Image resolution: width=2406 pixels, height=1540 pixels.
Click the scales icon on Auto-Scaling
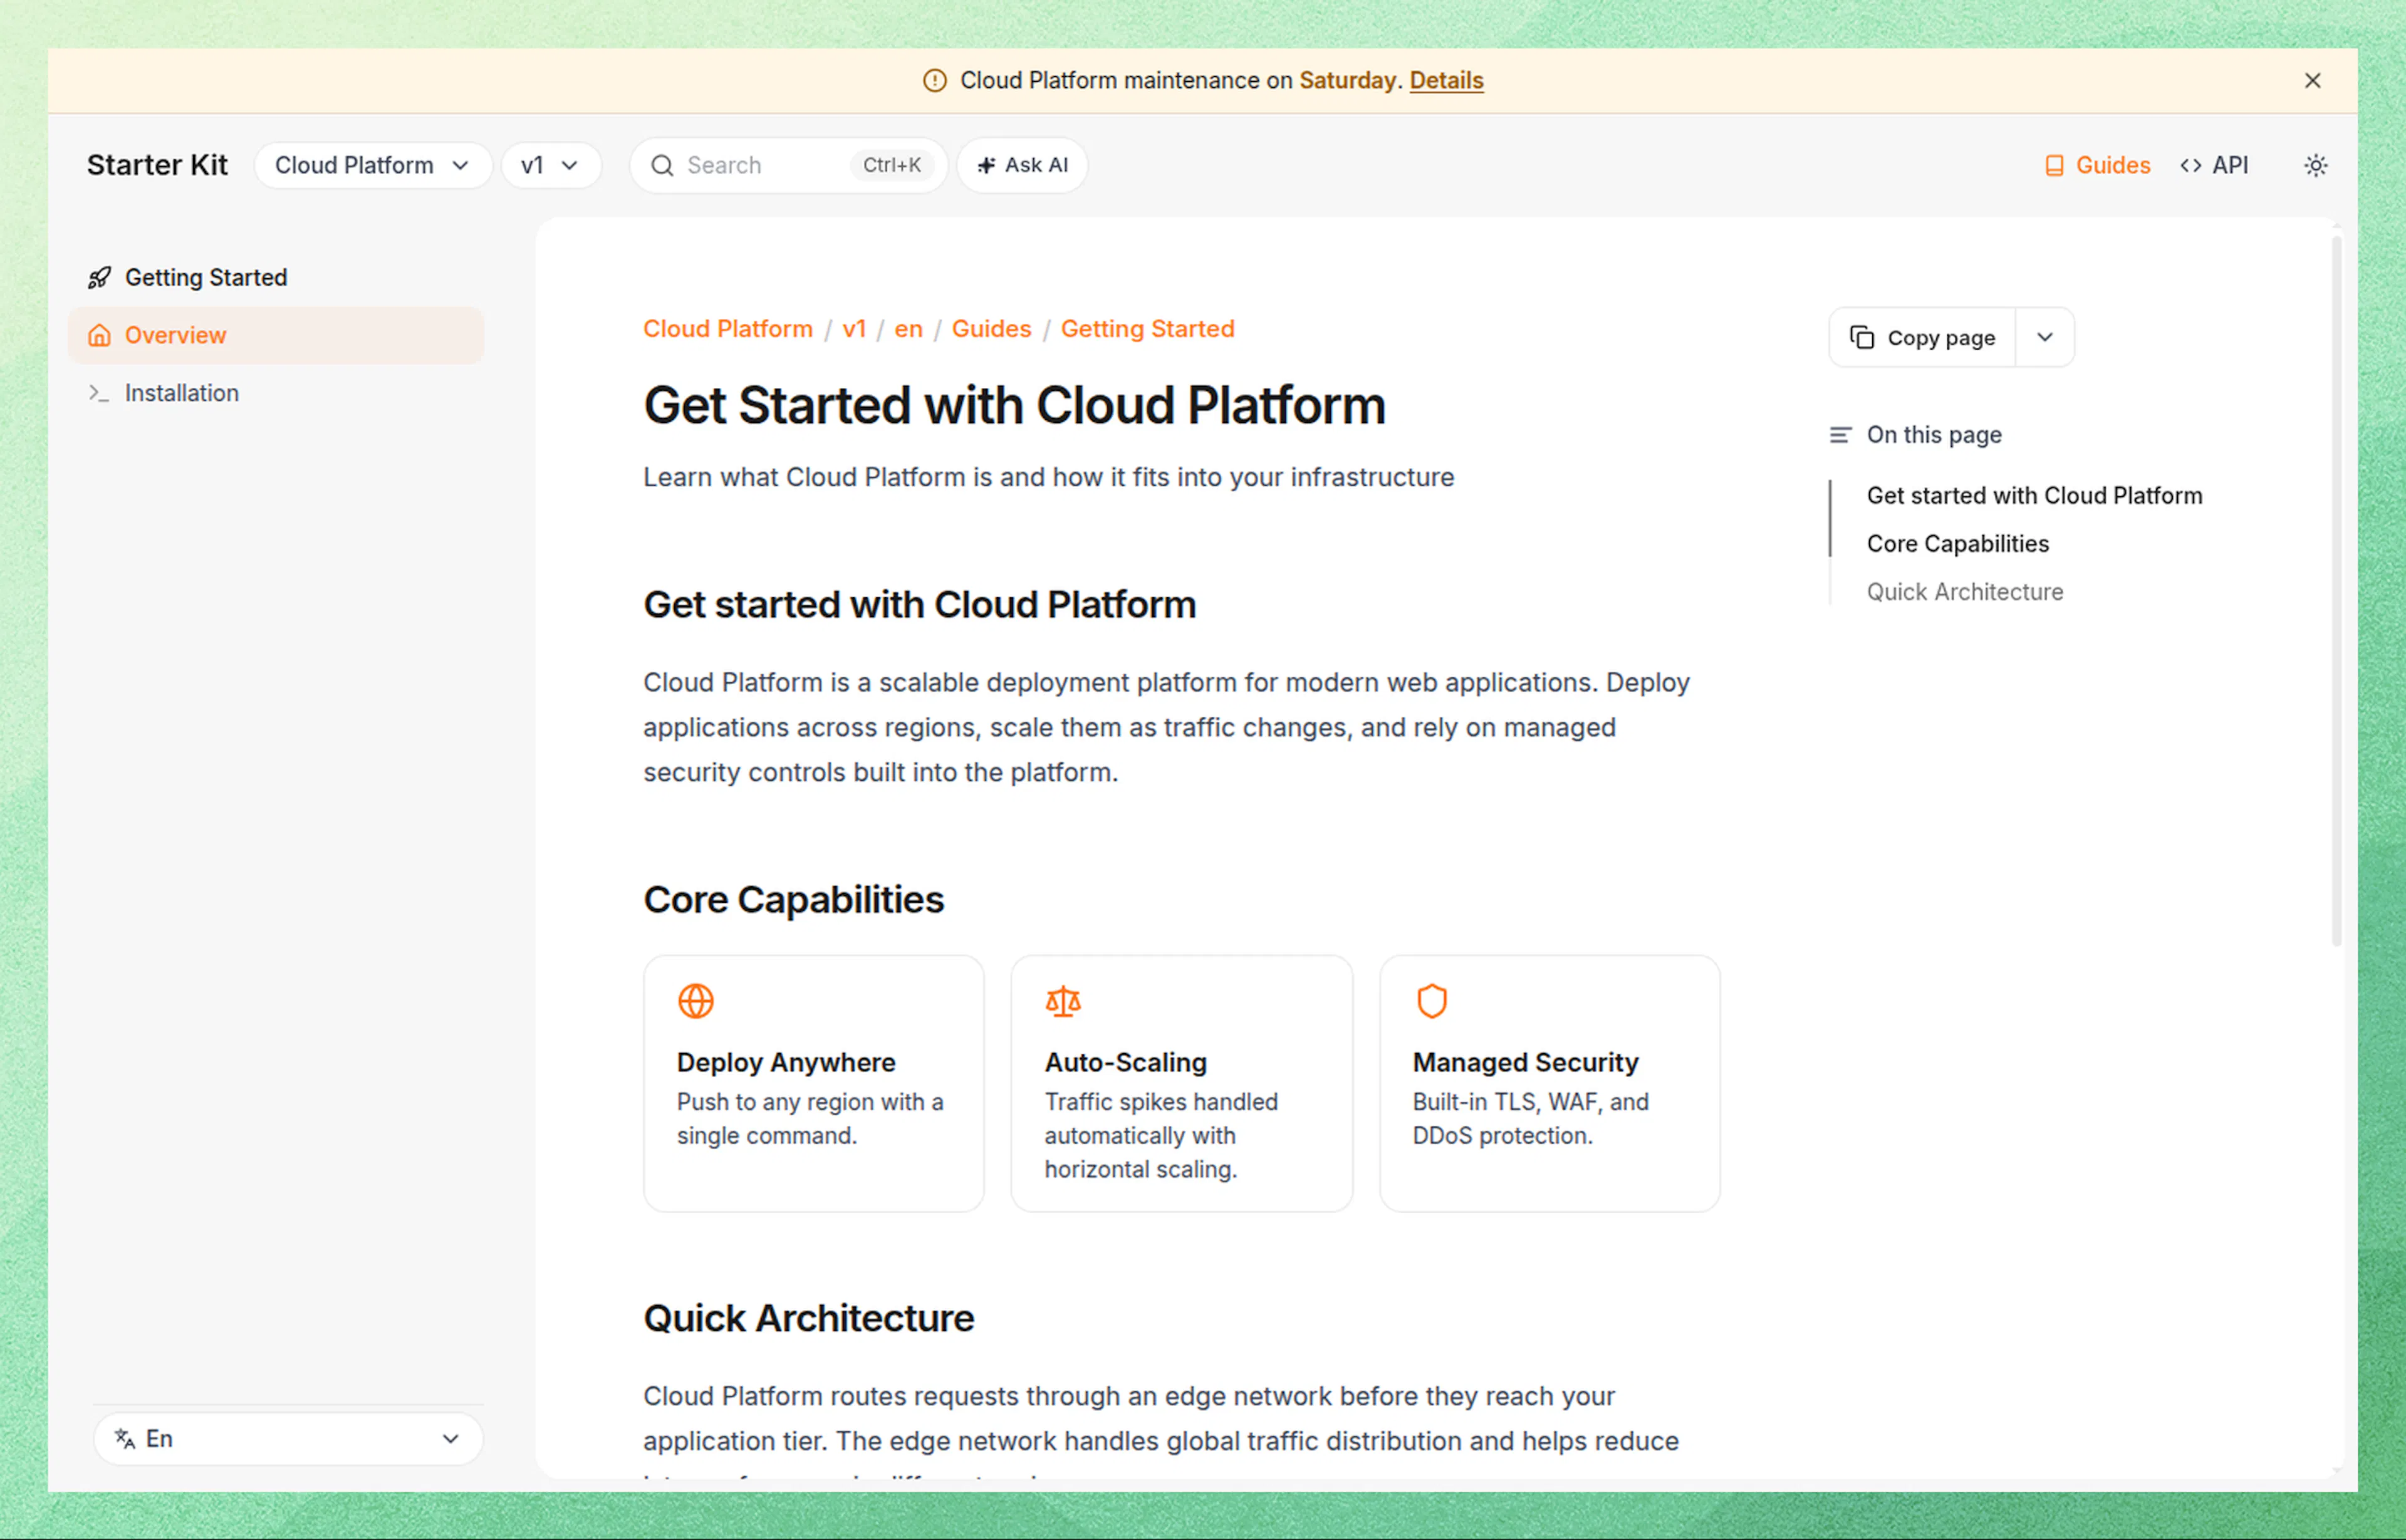1063,1001
